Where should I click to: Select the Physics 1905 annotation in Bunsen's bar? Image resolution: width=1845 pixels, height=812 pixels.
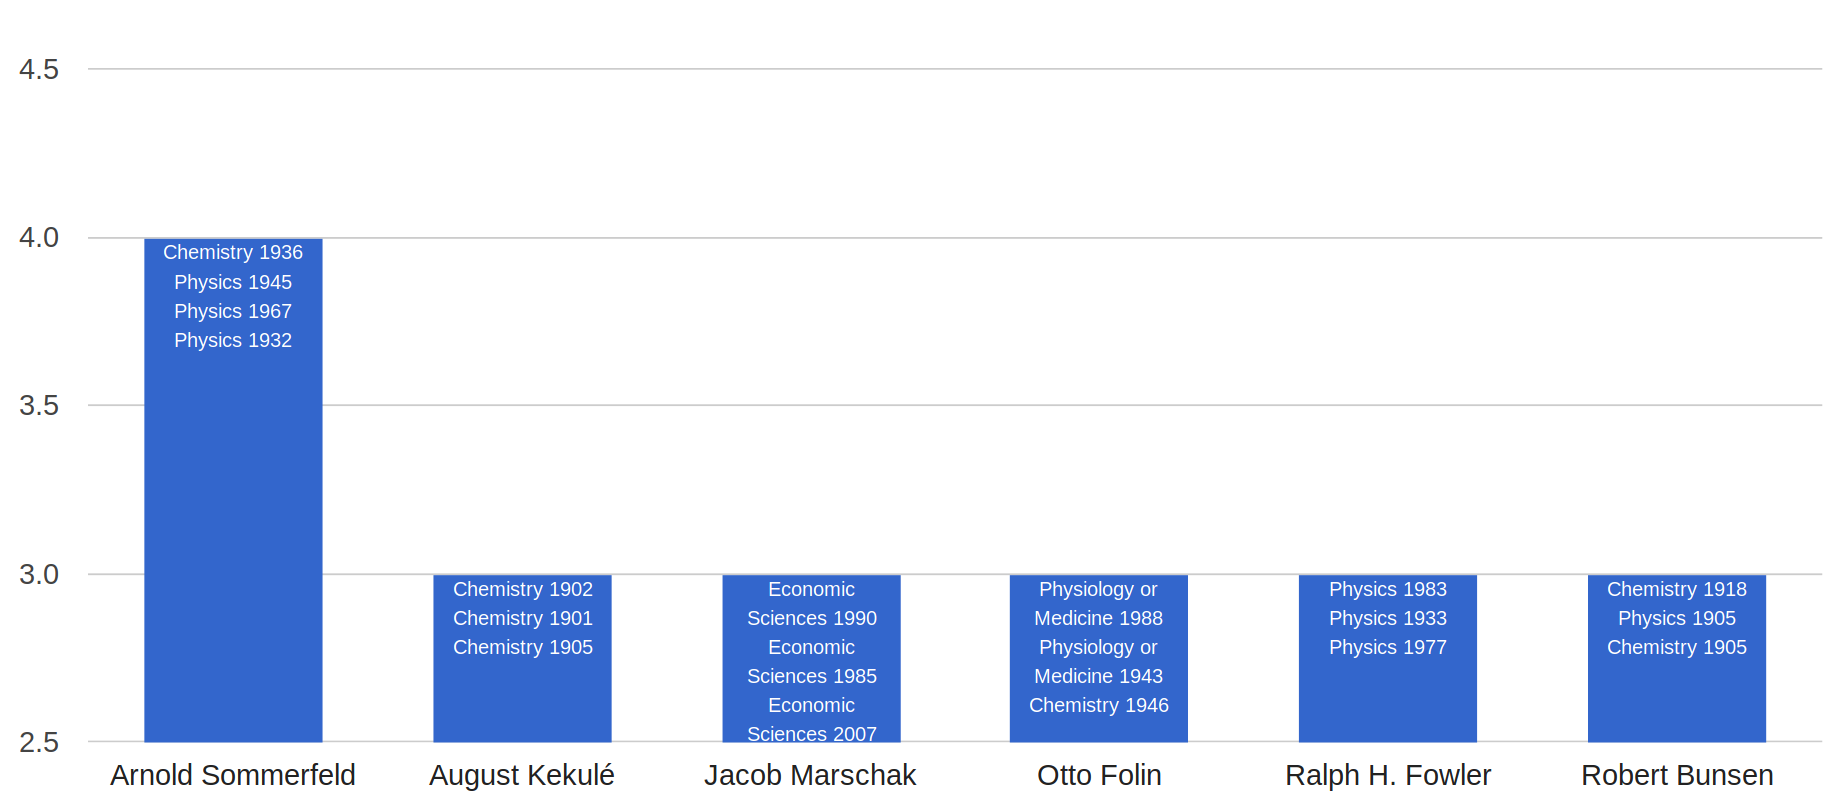pyautogui.click(x=1676, y=618)
